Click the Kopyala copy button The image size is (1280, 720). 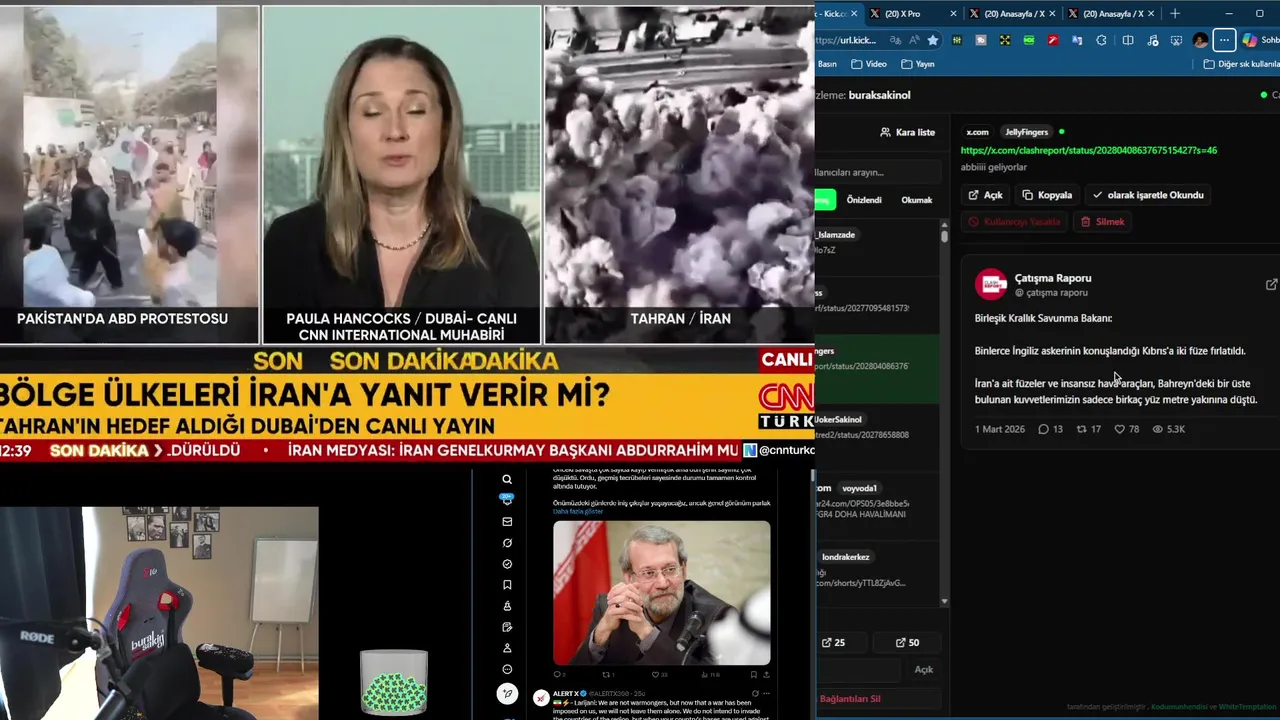[1047, 195]
